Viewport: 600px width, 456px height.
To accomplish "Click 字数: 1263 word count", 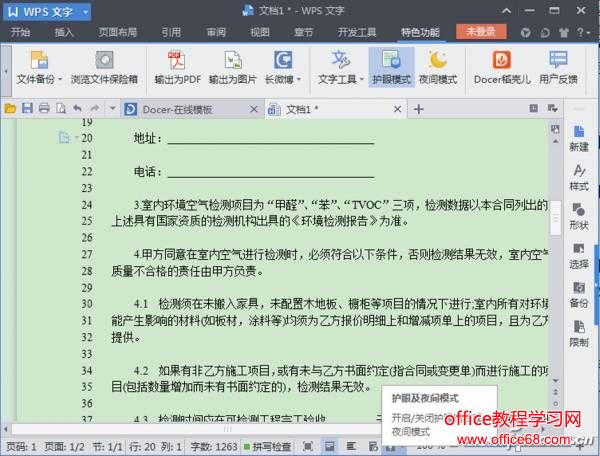I will 214,446.
